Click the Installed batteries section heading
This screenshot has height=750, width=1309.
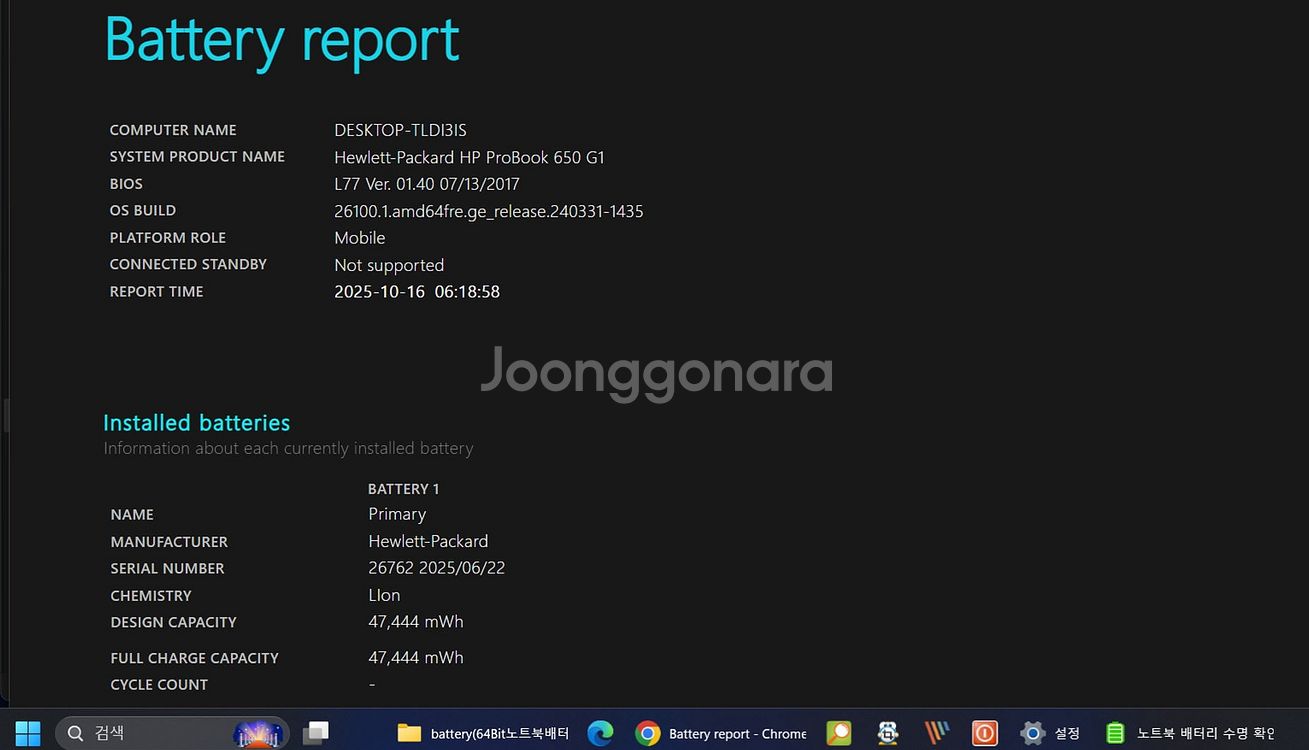click(196, 423)
